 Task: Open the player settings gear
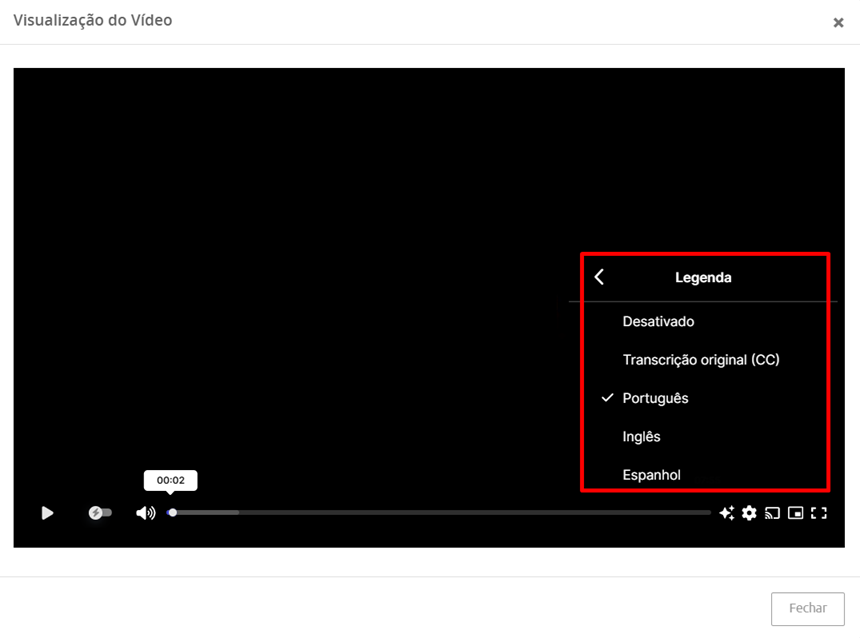point(749,513)
